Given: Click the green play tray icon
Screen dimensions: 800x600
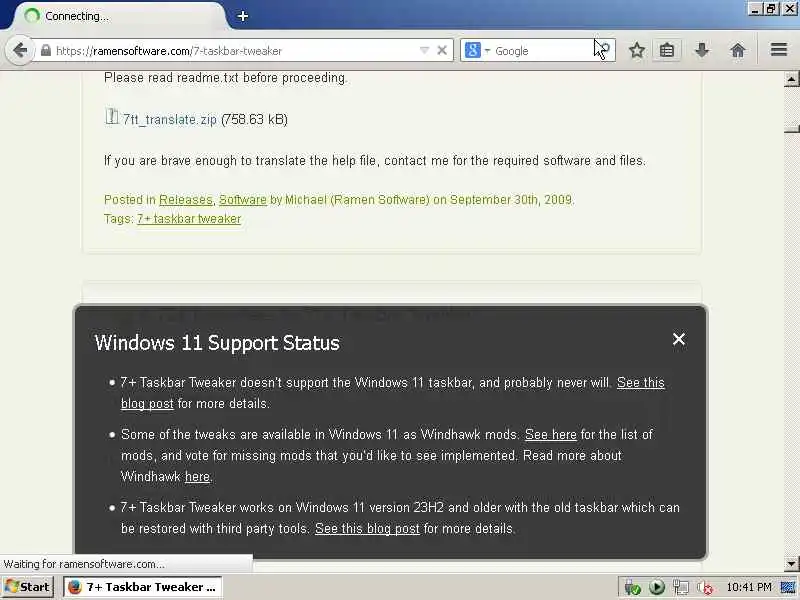Looking at the screenshot, I should [657, 587].
